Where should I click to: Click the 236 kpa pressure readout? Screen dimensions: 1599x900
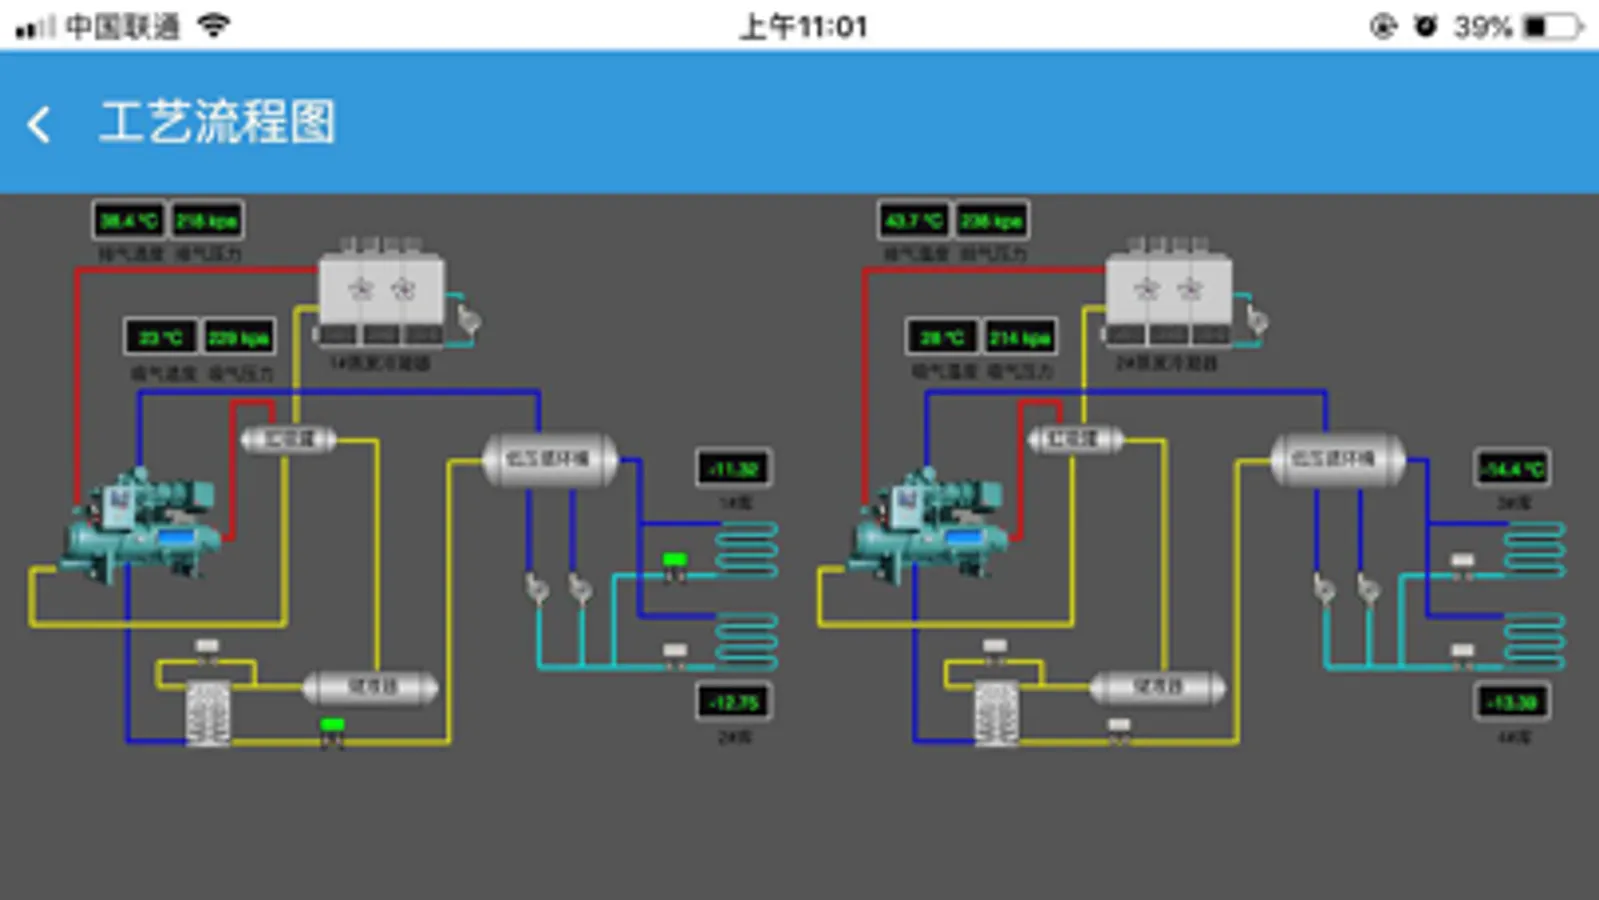992,221
